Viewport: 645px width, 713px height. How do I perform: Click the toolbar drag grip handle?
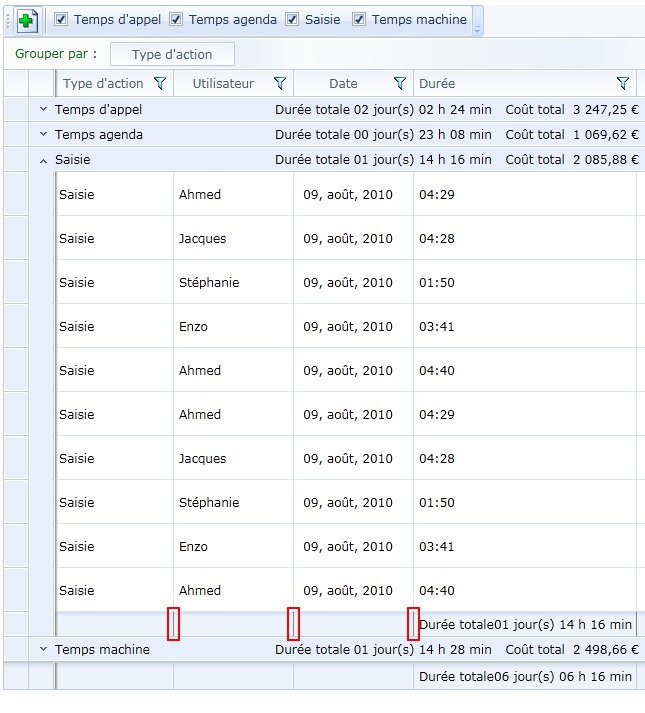[x=8, y=20]
